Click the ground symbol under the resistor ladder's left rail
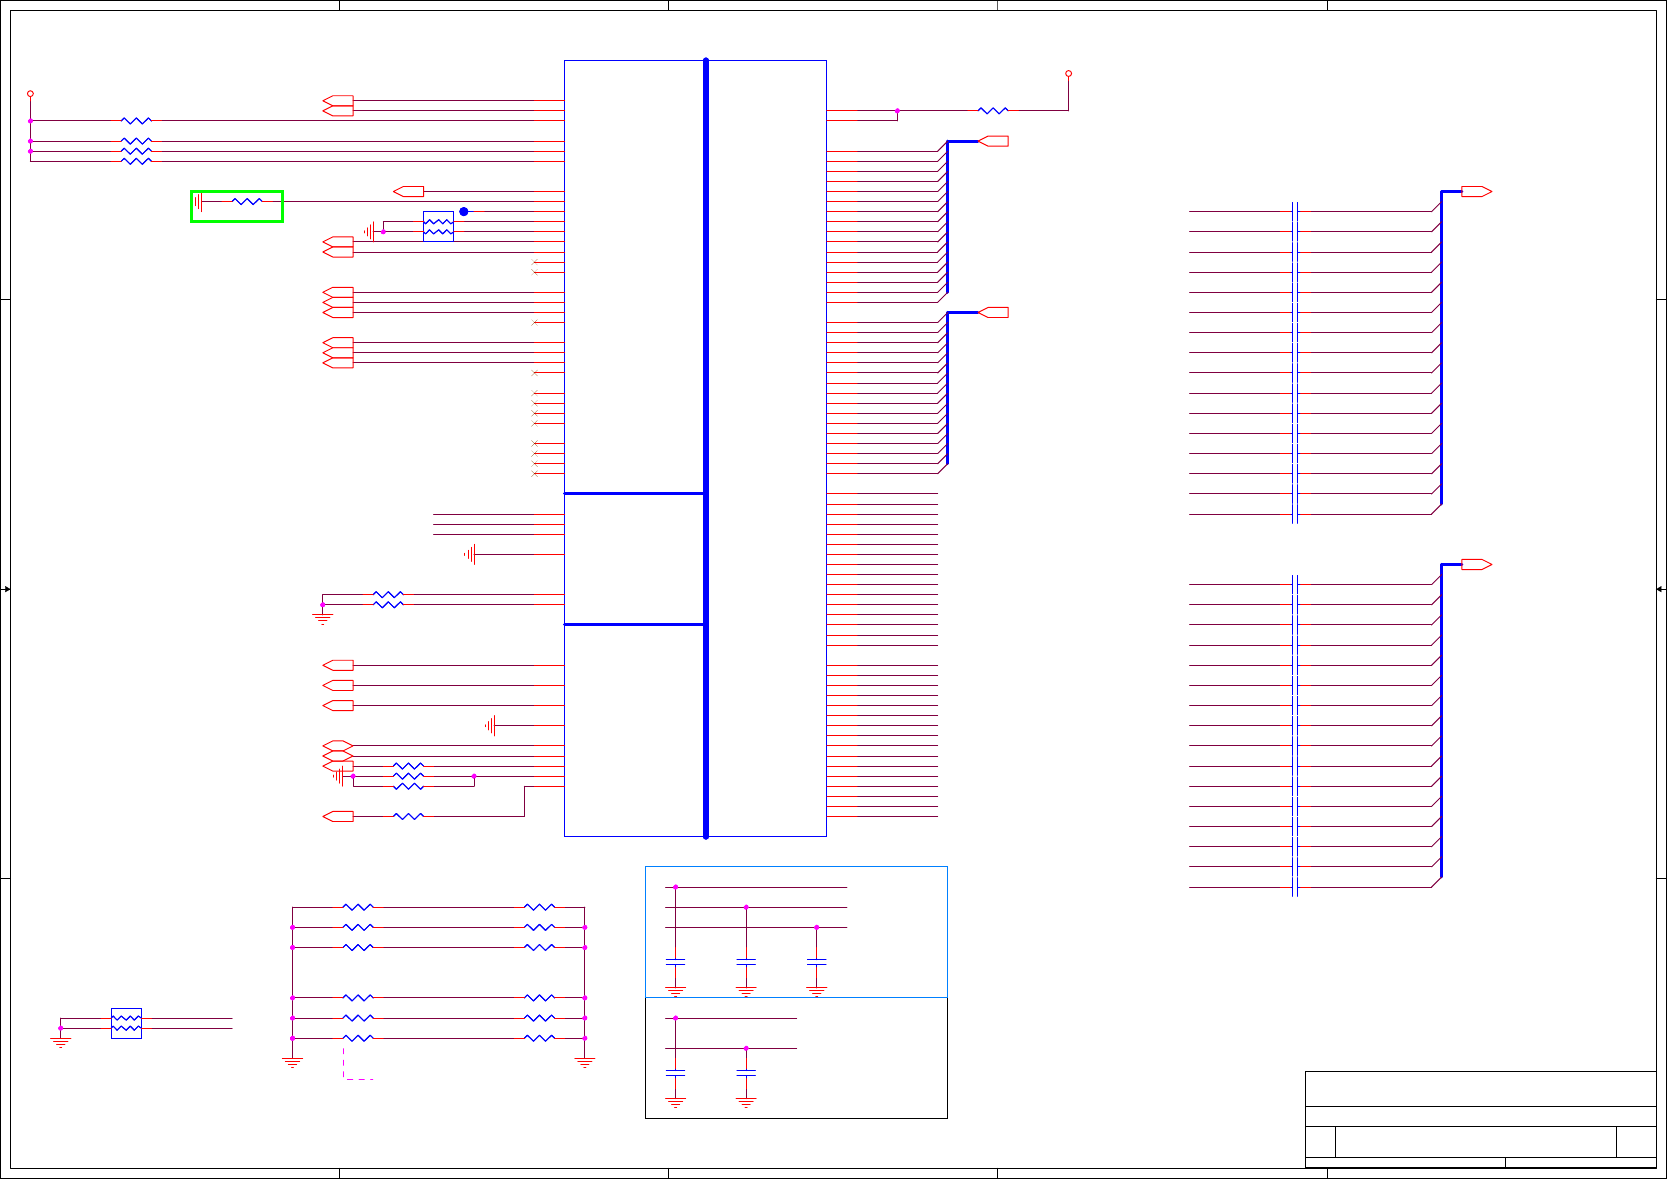 pyautogui.click(x=292, y=1062)
